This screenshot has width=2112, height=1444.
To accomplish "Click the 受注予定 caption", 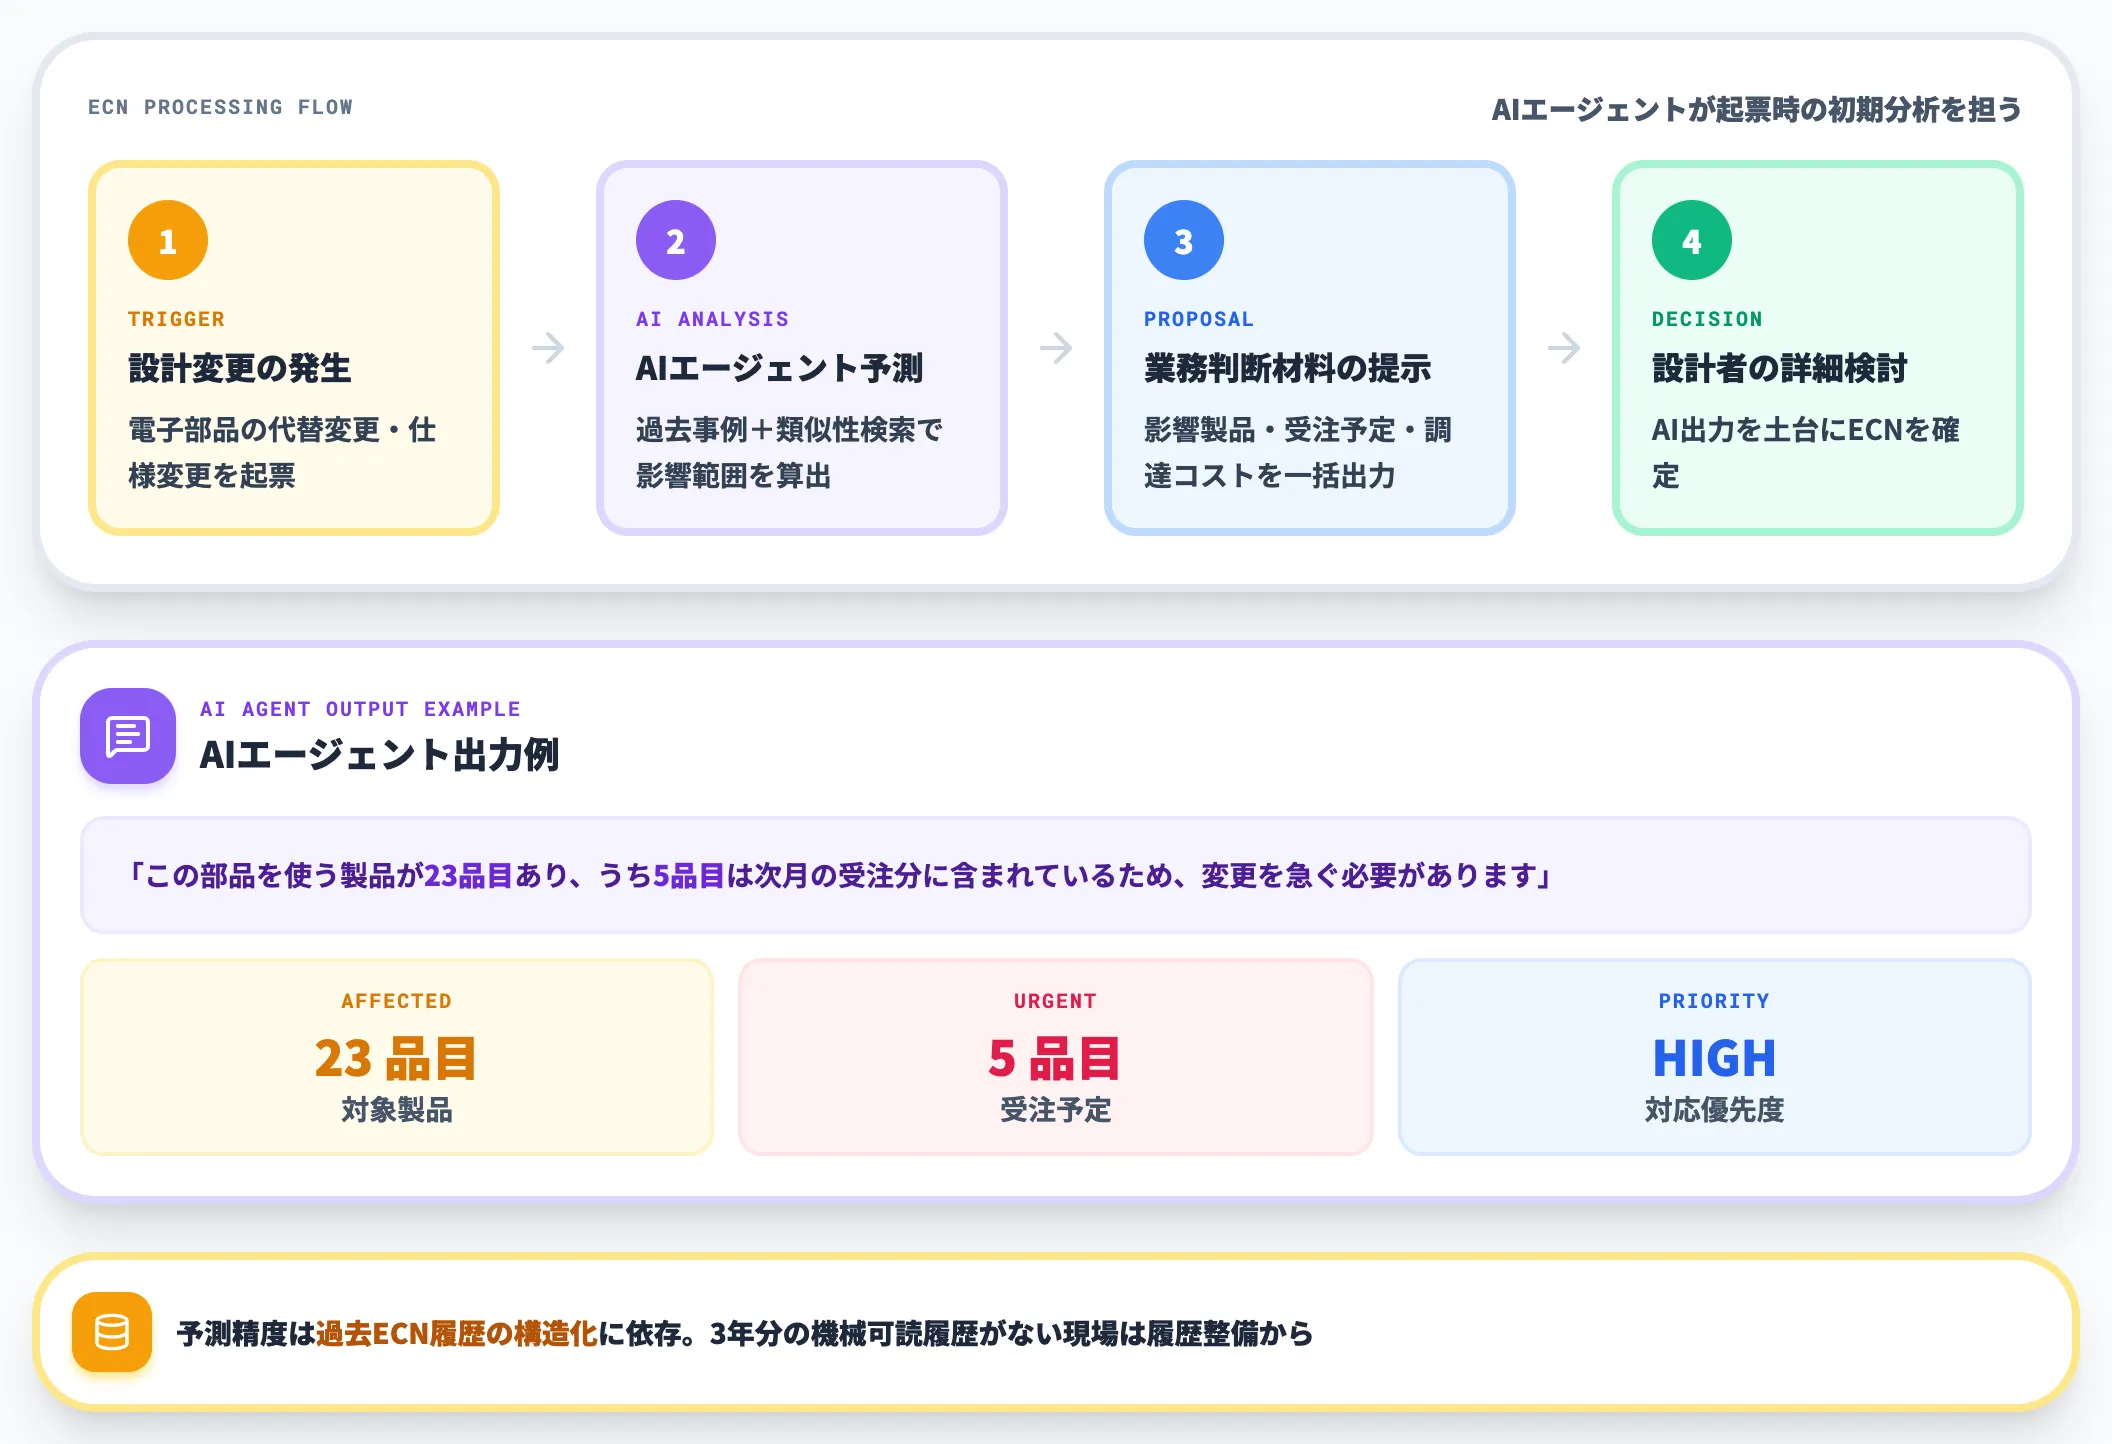I will [1055, 1109].
